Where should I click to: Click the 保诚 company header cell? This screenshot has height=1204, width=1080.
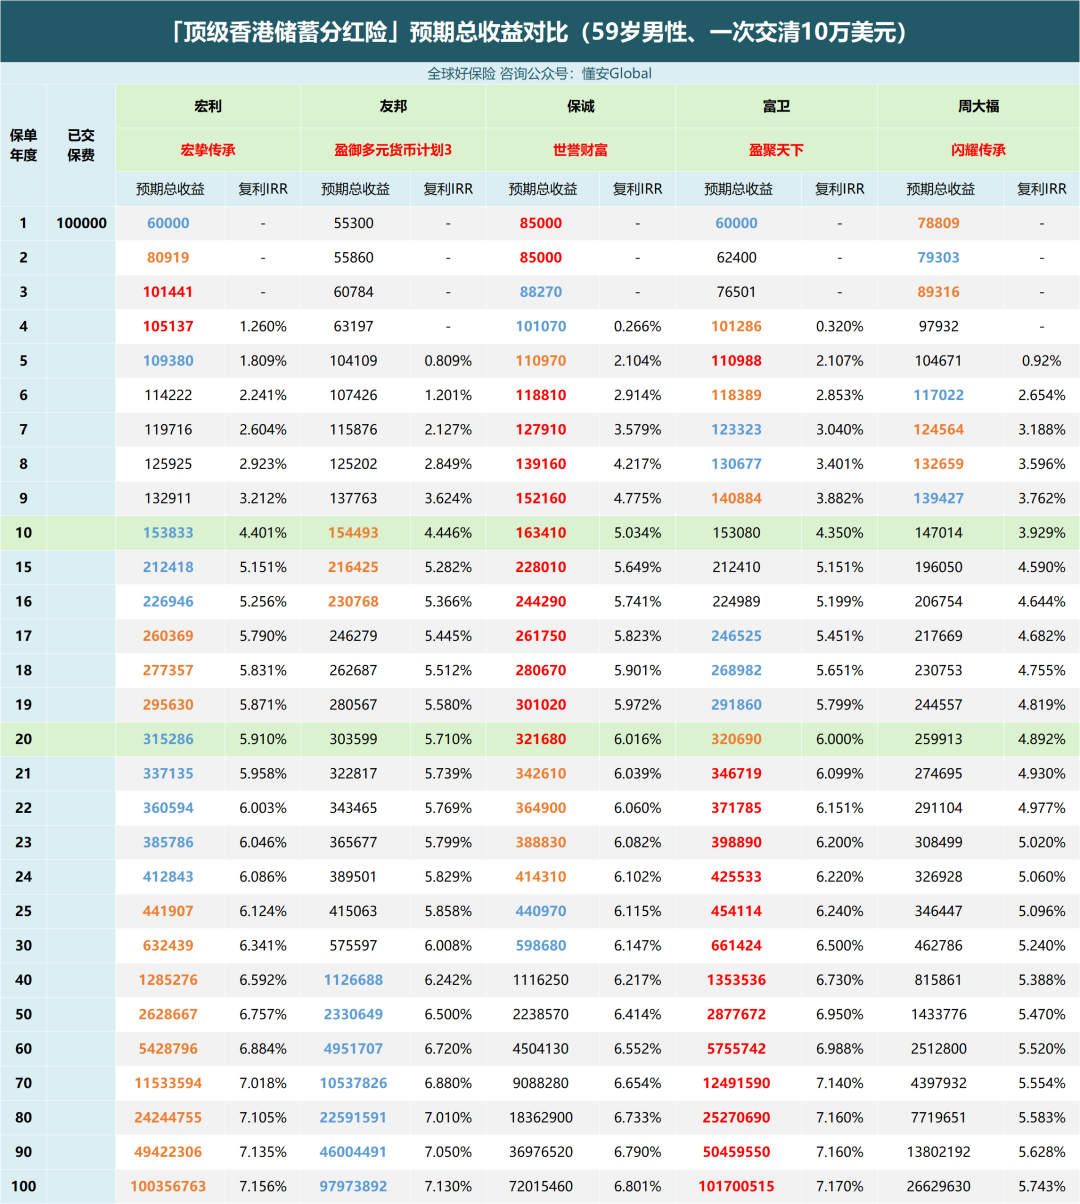(580, 106)
